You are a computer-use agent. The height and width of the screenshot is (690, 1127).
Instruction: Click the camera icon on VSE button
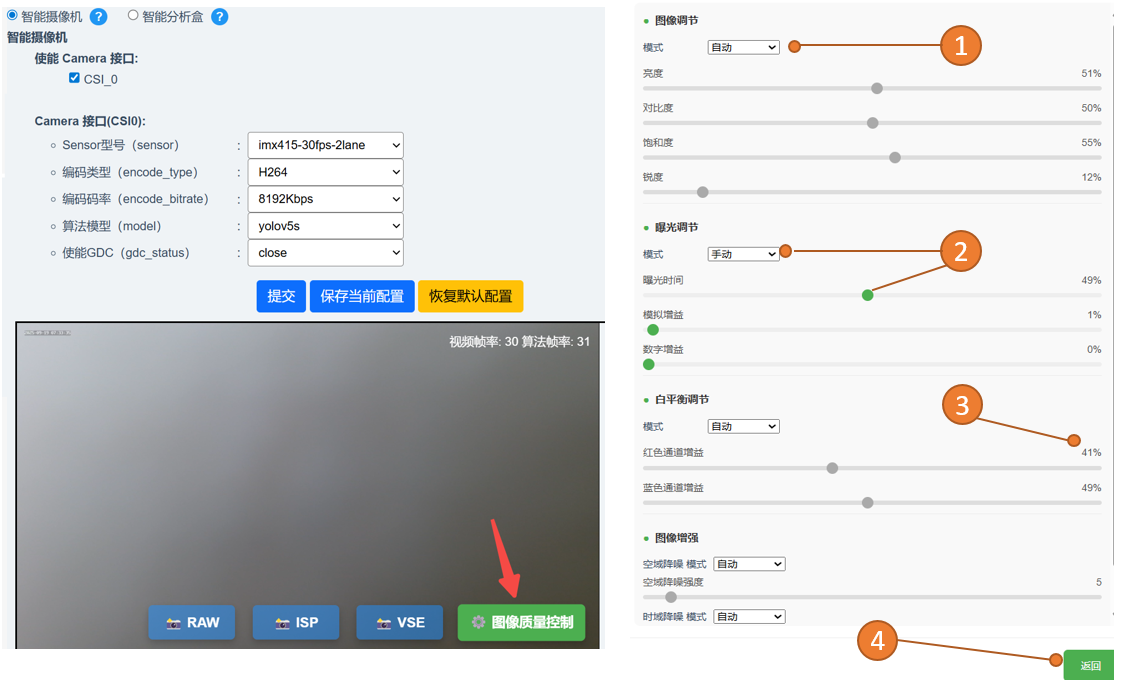(385, 623)
